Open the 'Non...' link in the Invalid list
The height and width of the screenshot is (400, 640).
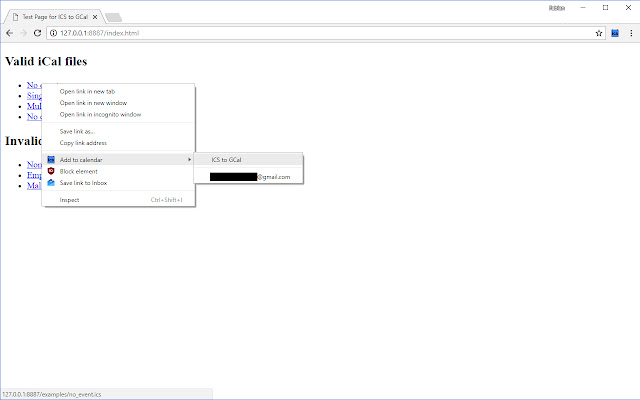(x=34, y=164)
